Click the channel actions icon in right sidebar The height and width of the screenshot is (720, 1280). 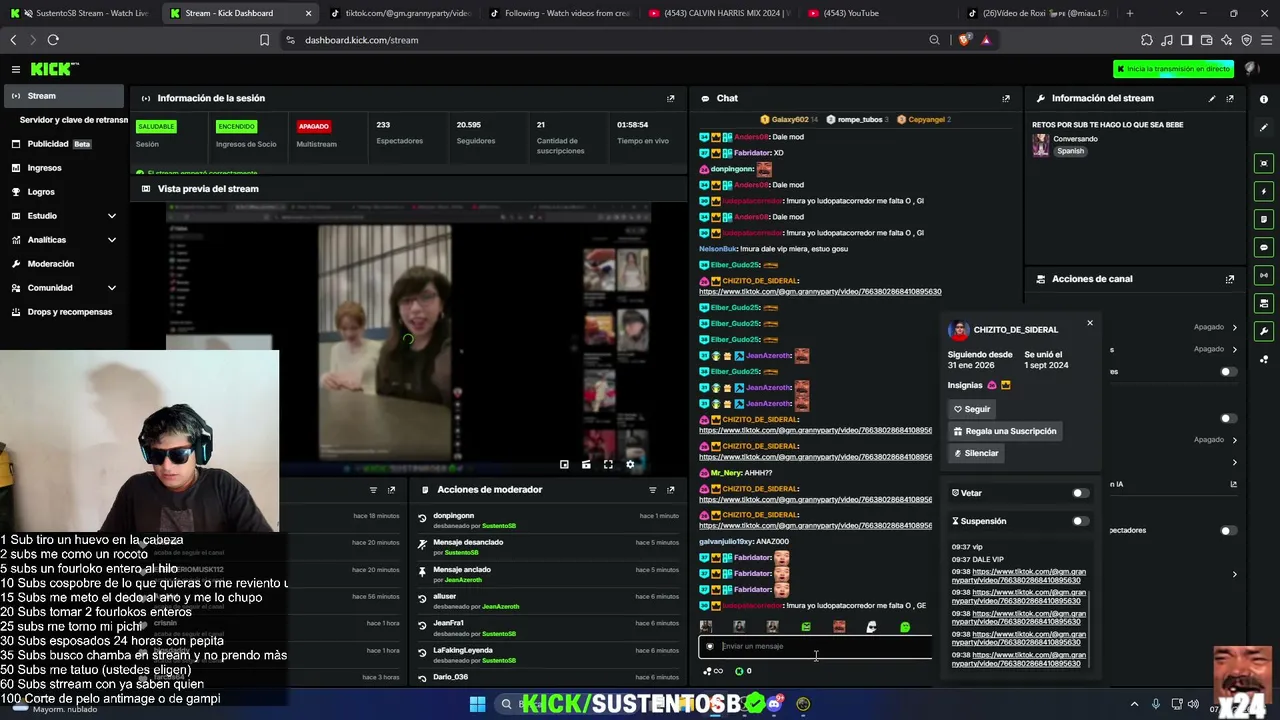tap(1264, 303)
